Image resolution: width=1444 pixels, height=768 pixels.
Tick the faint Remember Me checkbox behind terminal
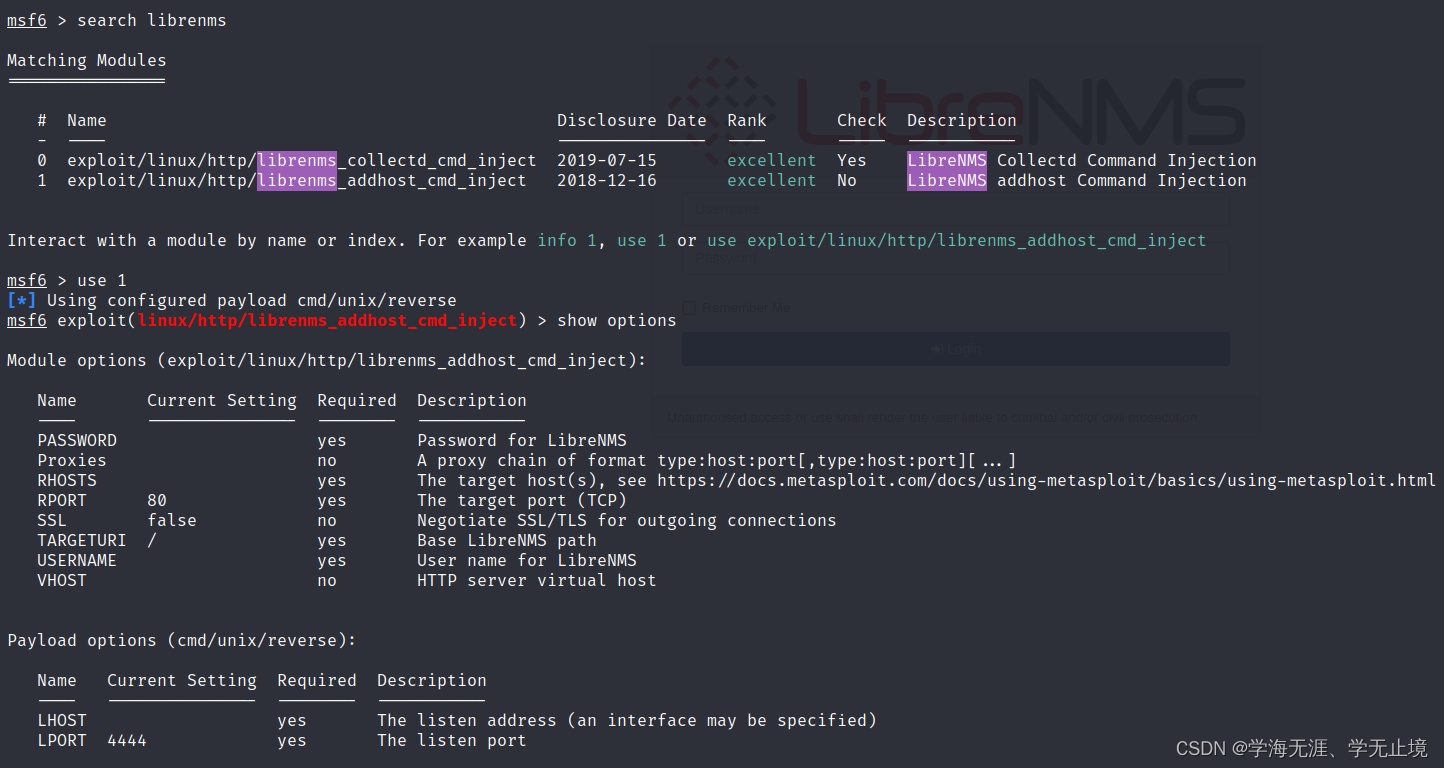pos(689,308)
